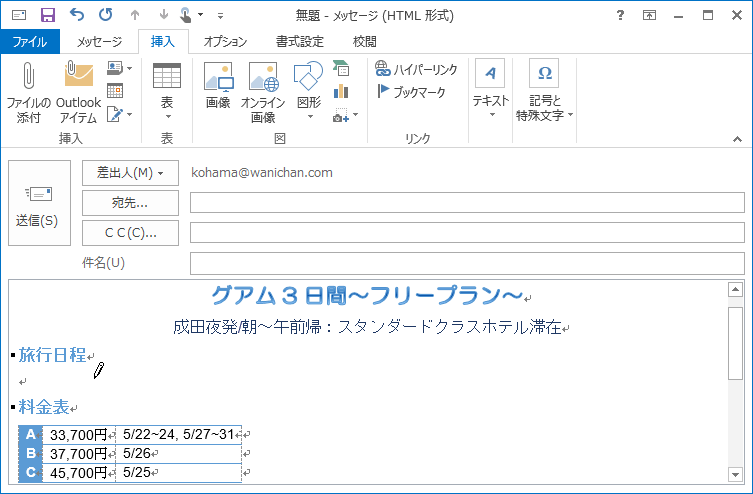Click the 旅行日程 heading

(52, 355)
